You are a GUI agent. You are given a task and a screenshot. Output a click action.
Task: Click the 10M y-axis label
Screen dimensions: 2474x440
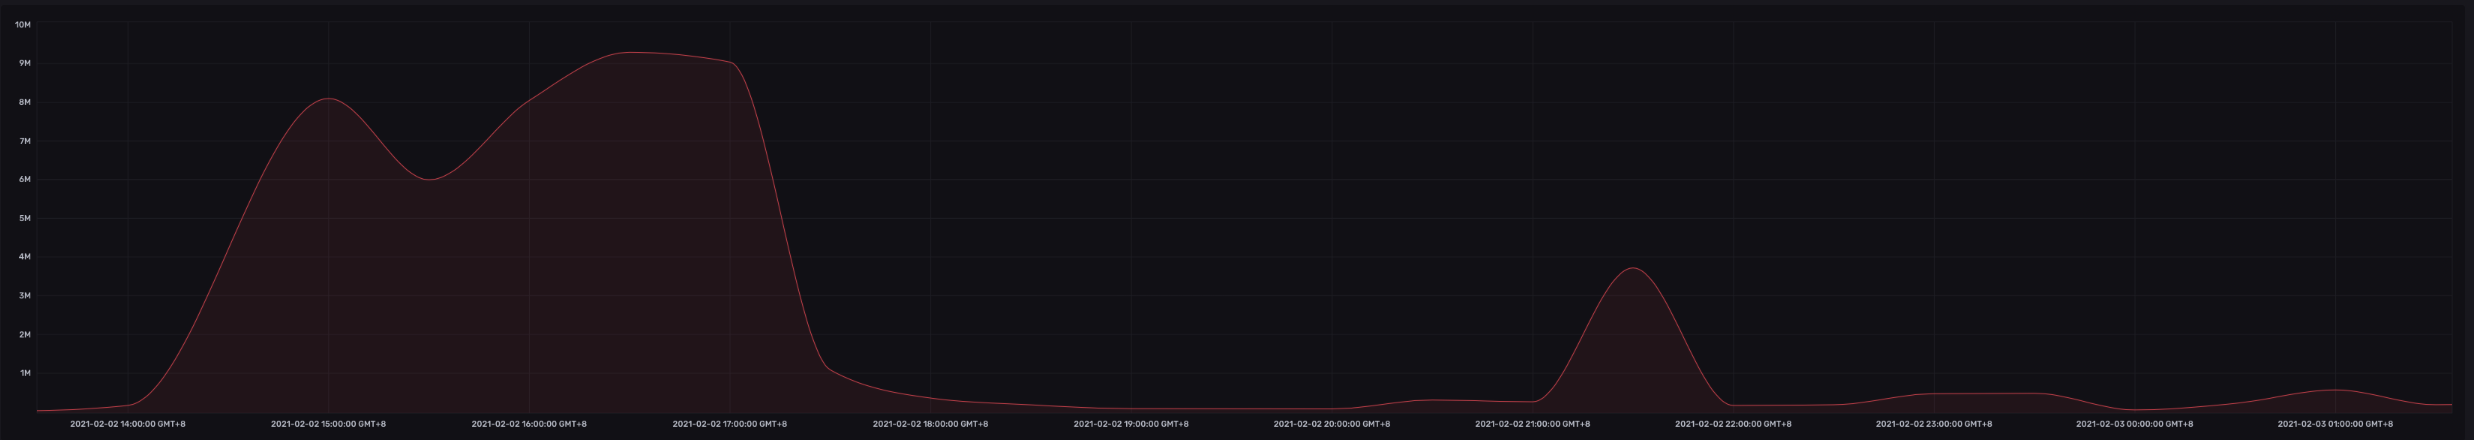click(23, 24)
